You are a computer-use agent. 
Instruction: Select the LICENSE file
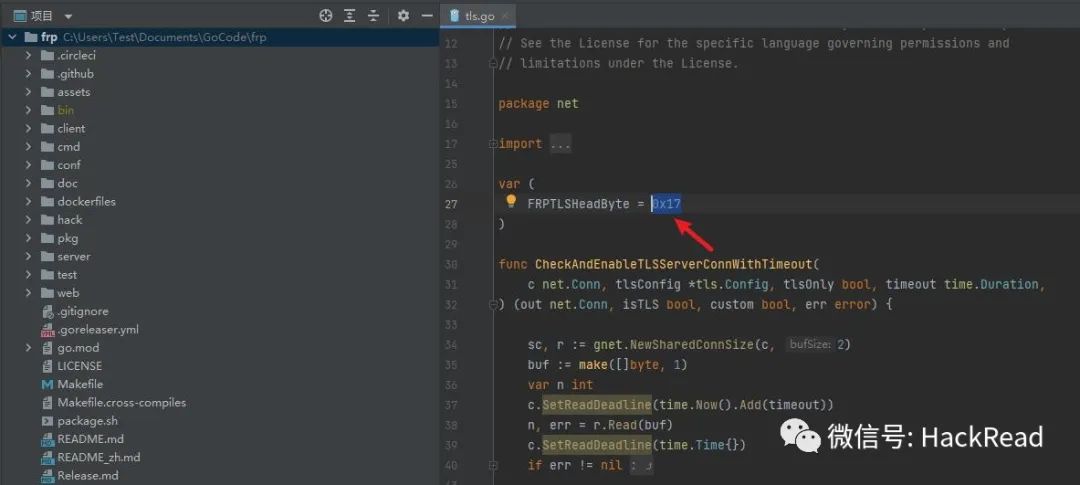(x=79, y=366)
